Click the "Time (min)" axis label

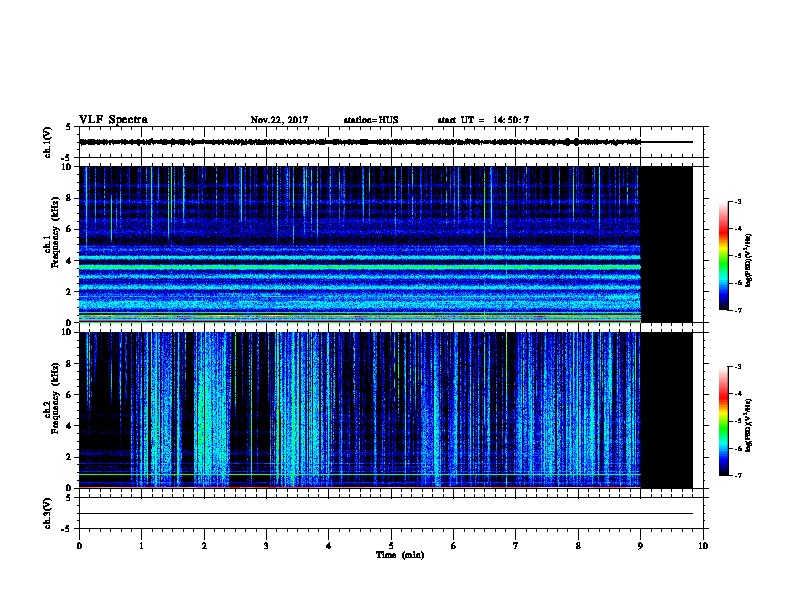point(400,555)
